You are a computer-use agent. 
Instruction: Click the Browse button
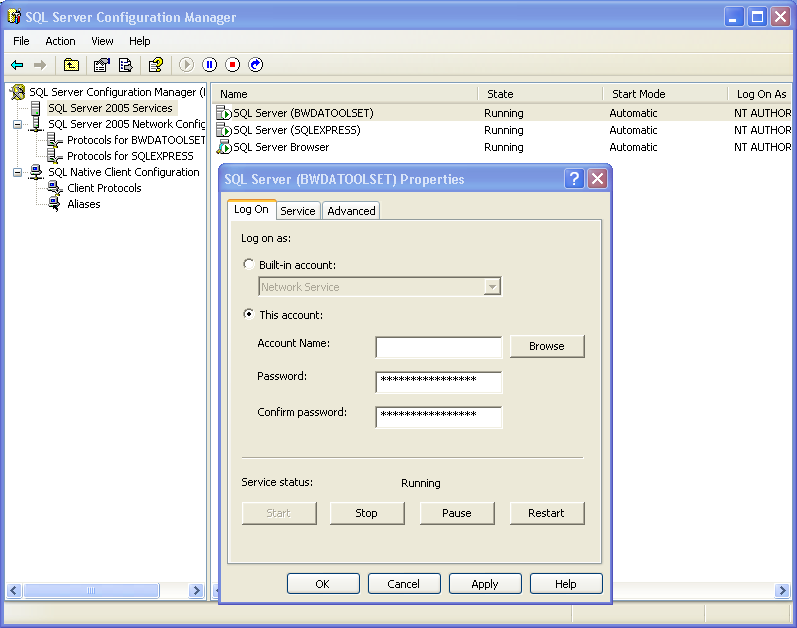point(546,346)
